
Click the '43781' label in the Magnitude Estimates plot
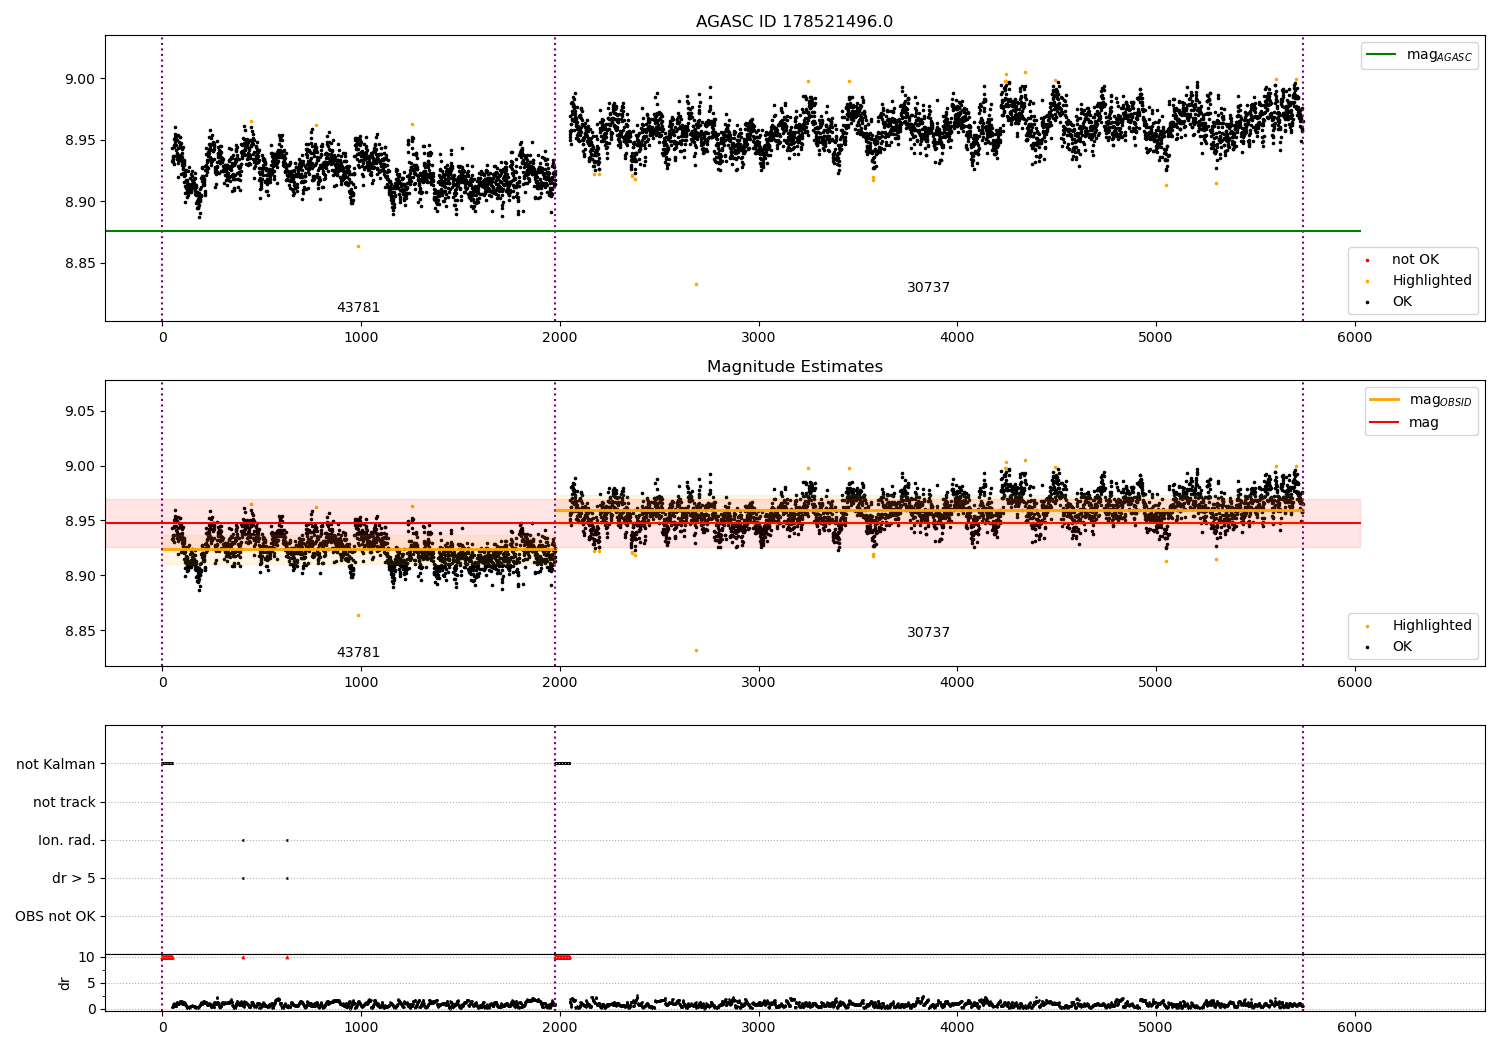point(358,653)
